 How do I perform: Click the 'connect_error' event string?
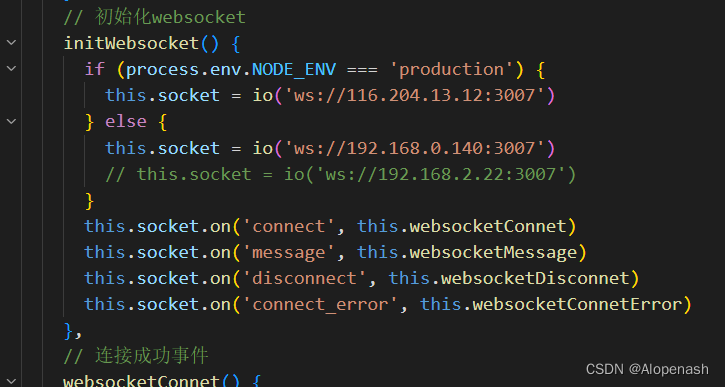(x=320, y=305)
